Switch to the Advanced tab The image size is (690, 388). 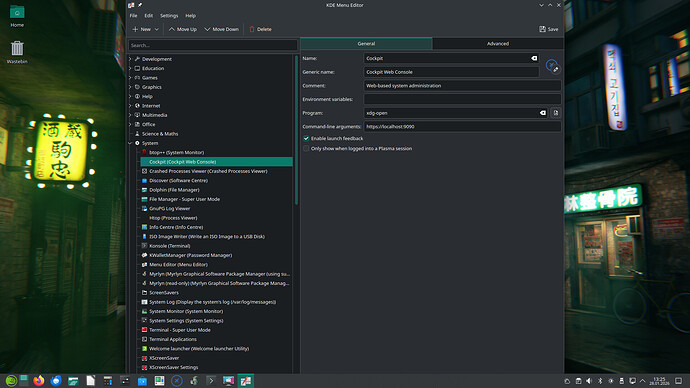click(498, 44)
